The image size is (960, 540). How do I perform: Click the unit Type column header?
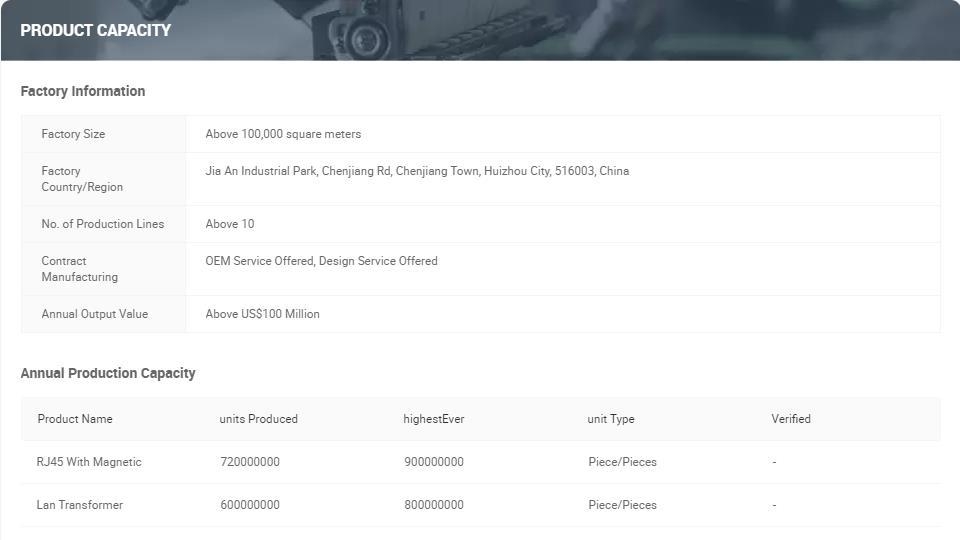coord(610,419)
